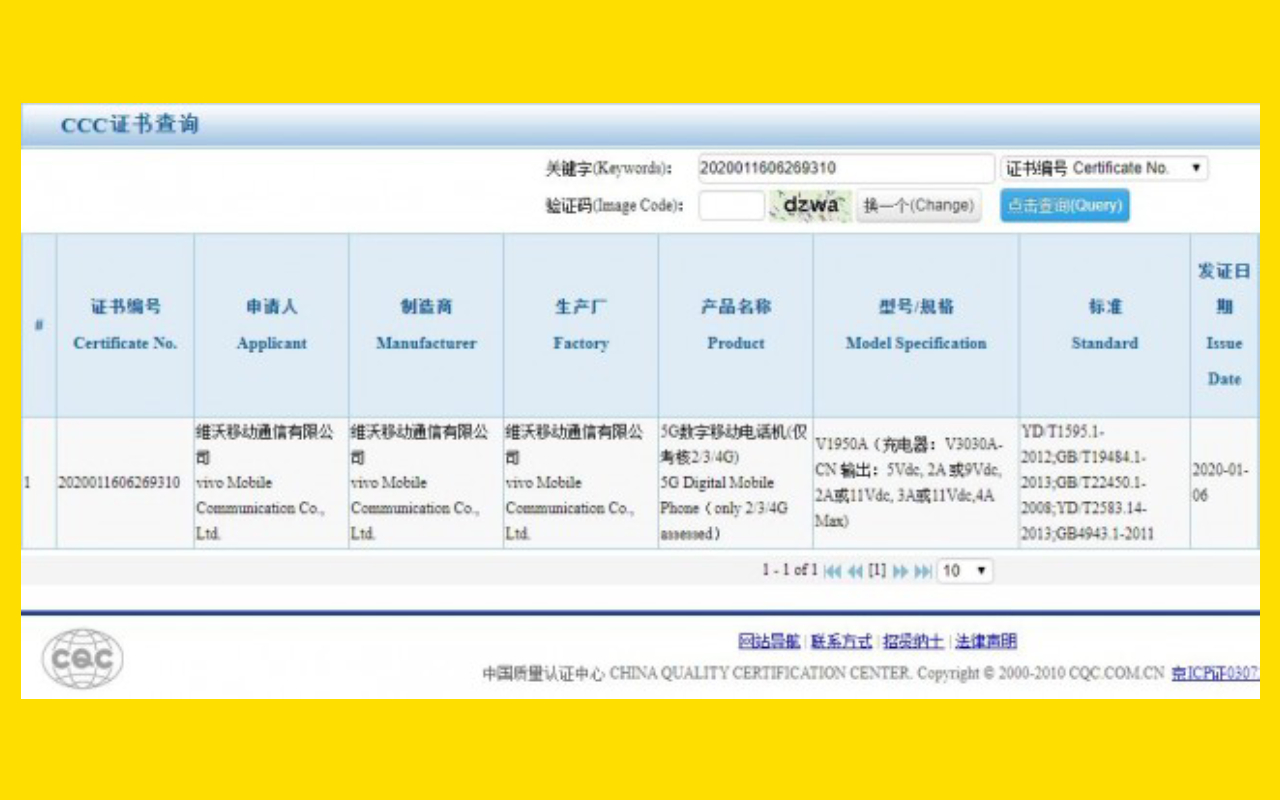
Task: Click the CHINA QUALITY CERTIFICATION CENTER copyright text
Action: click(x=825, y=673)
